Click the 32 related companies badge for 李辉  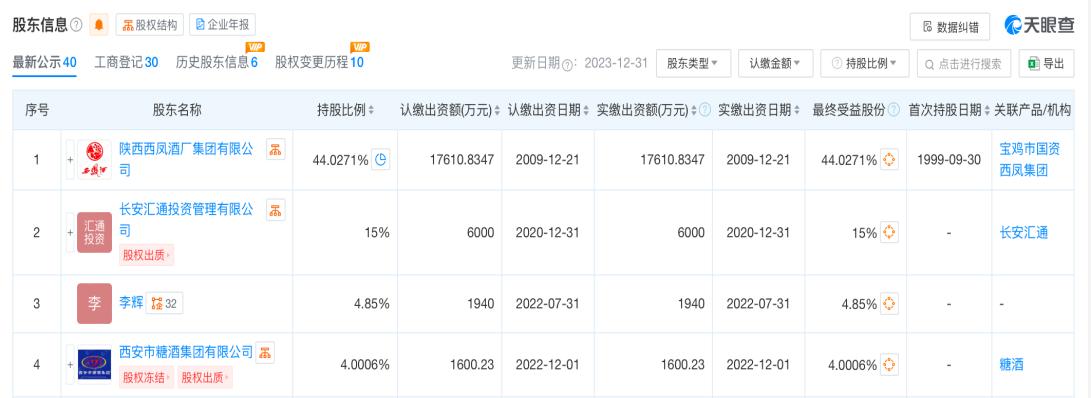[x=164, y=303]
